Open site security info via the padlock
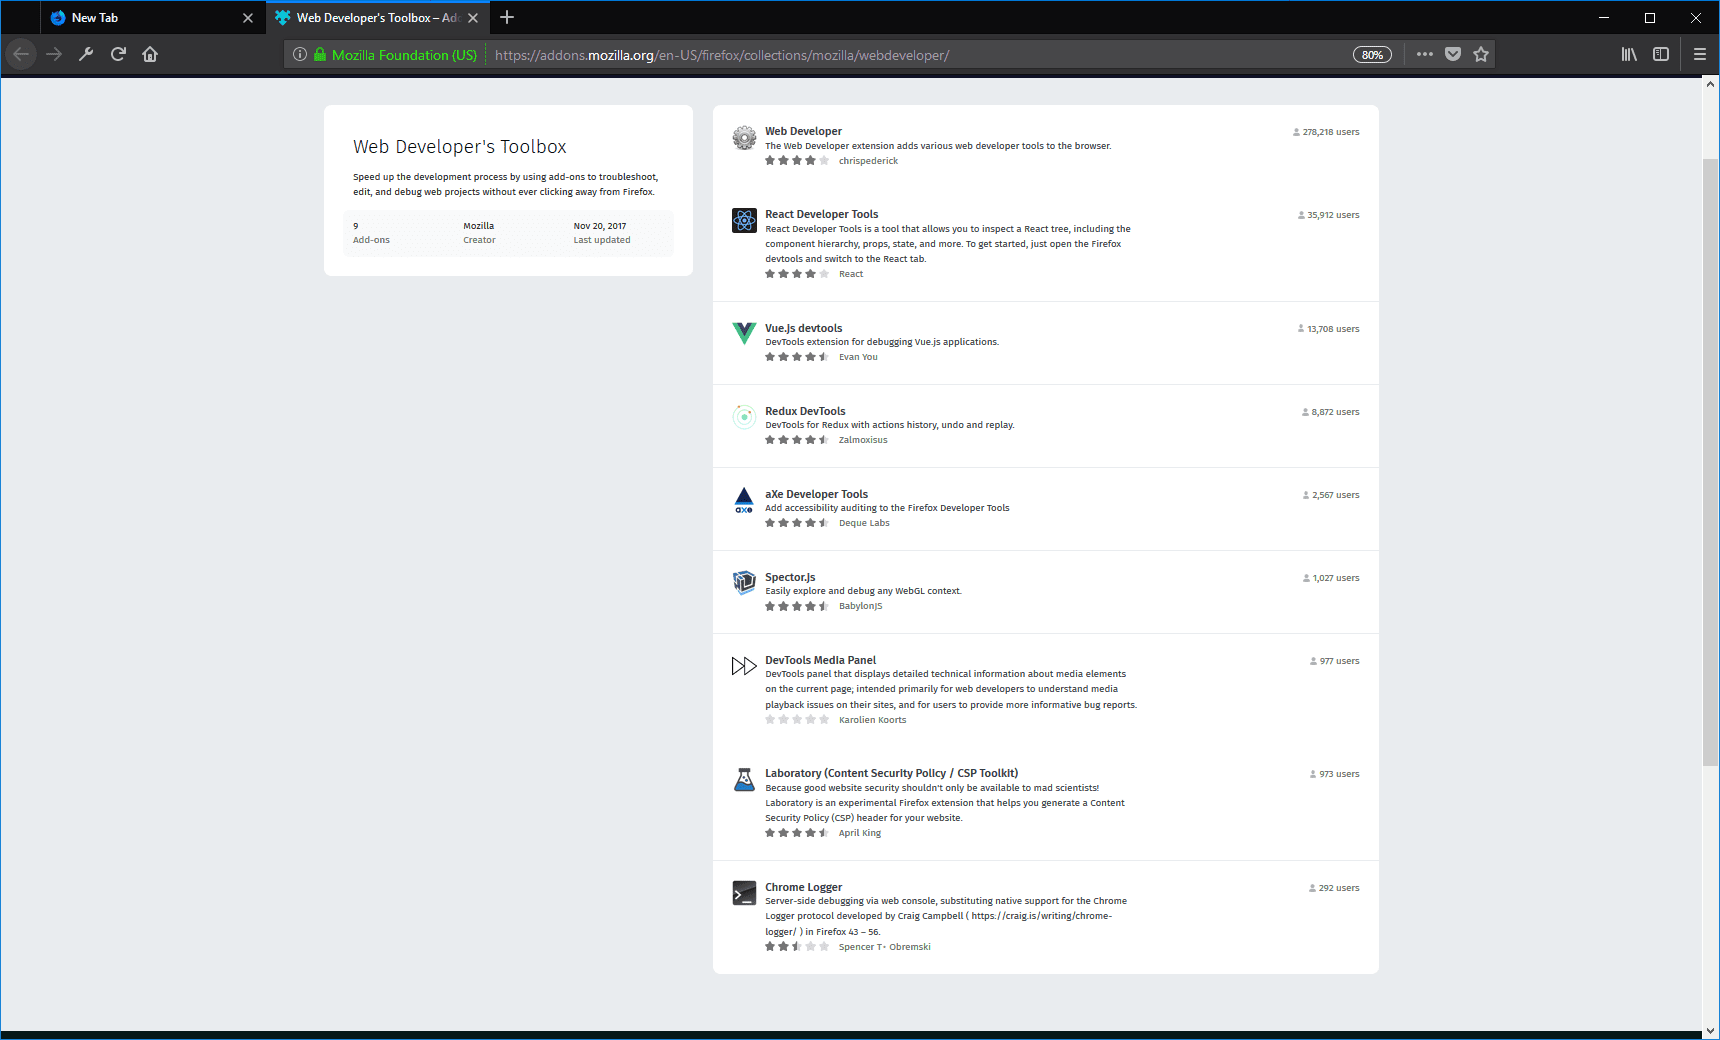Image resolution: width=1720 pixels, height=1040 pixels. pyautogui.click(x=322, y=54)
